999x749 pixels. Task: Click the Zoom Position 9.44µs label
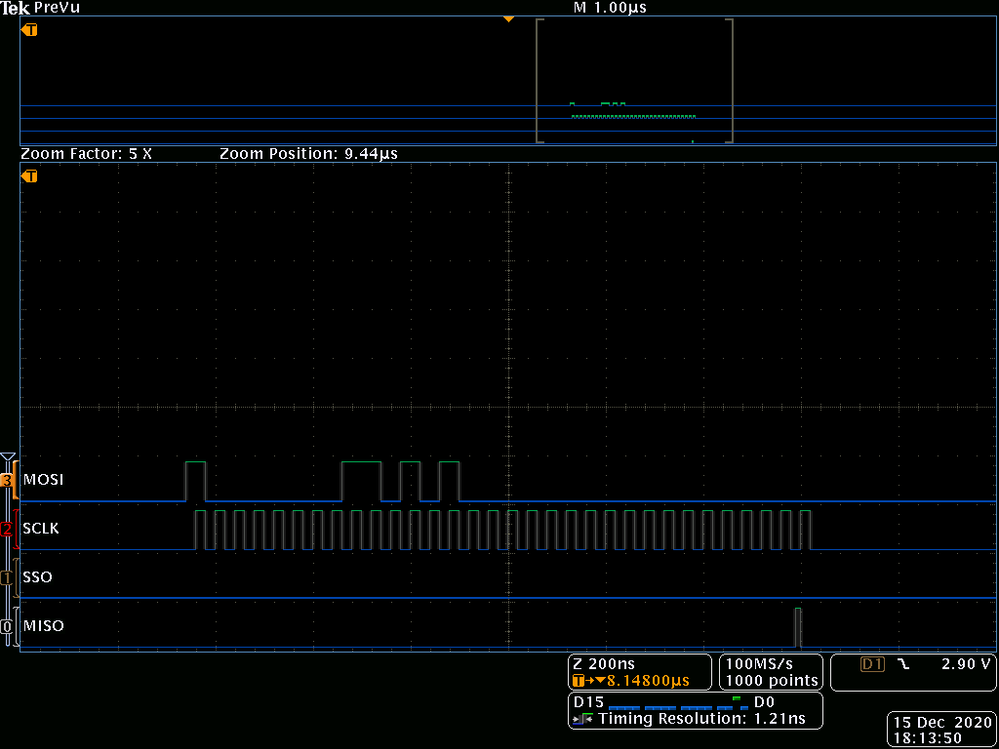point(307,154)
